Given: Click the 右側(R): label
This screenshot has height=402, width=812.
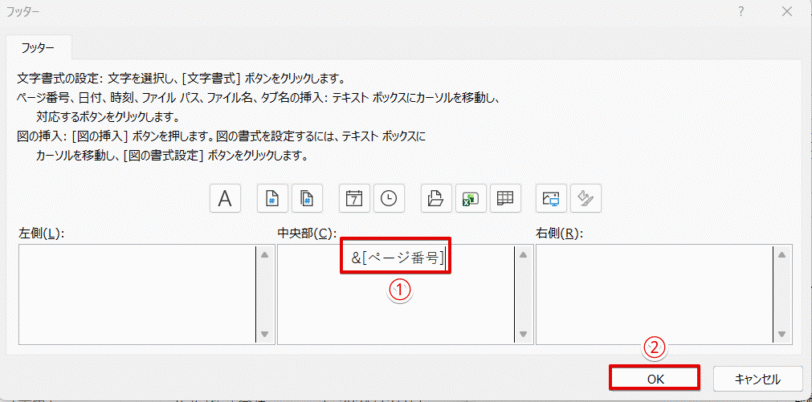Looking at the screenshot, I should point(560,233).
